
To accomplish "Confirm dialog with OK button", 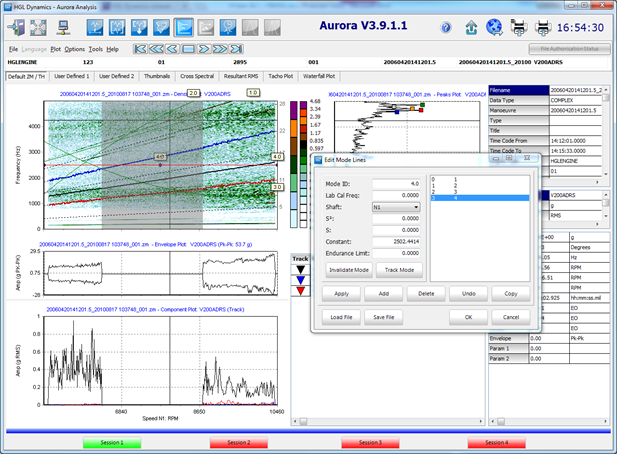I will point(469,317).
